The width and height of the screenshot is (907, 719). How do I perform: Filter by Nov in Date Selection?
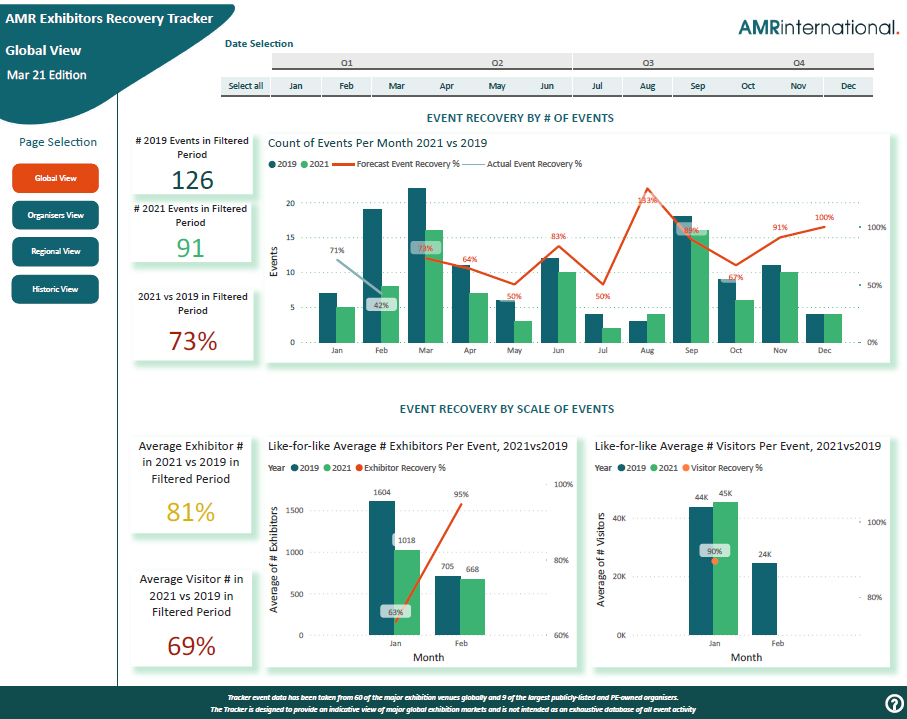(798, 86)
